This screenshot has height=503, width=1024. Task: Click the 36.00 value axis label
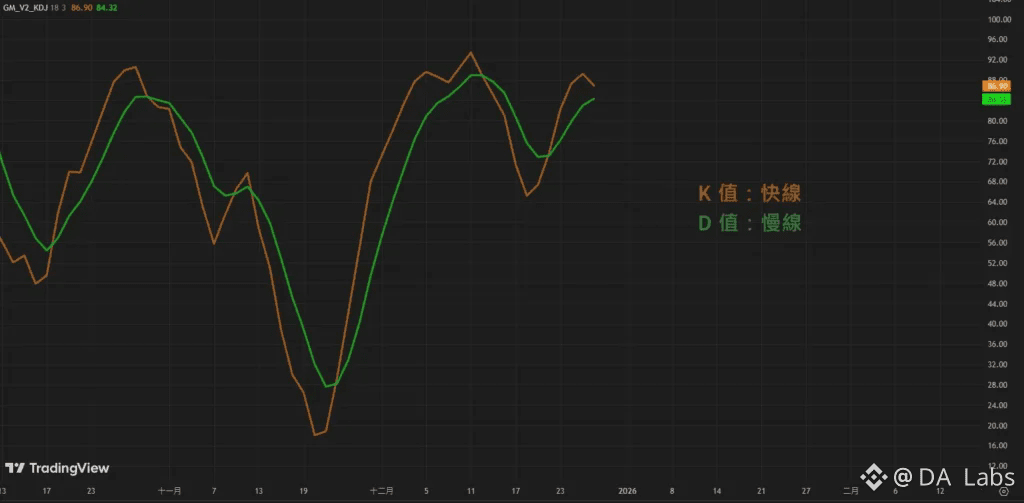pyautogui.click(x=999, y=344)
